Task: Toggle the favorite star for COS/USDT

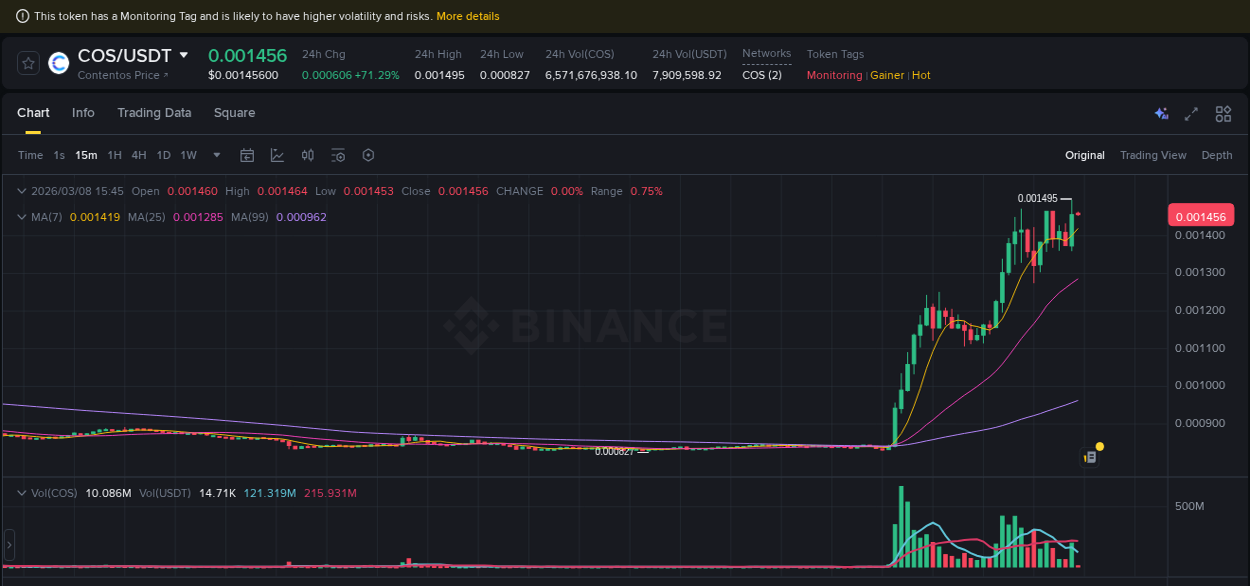Action: coord(27,62)
